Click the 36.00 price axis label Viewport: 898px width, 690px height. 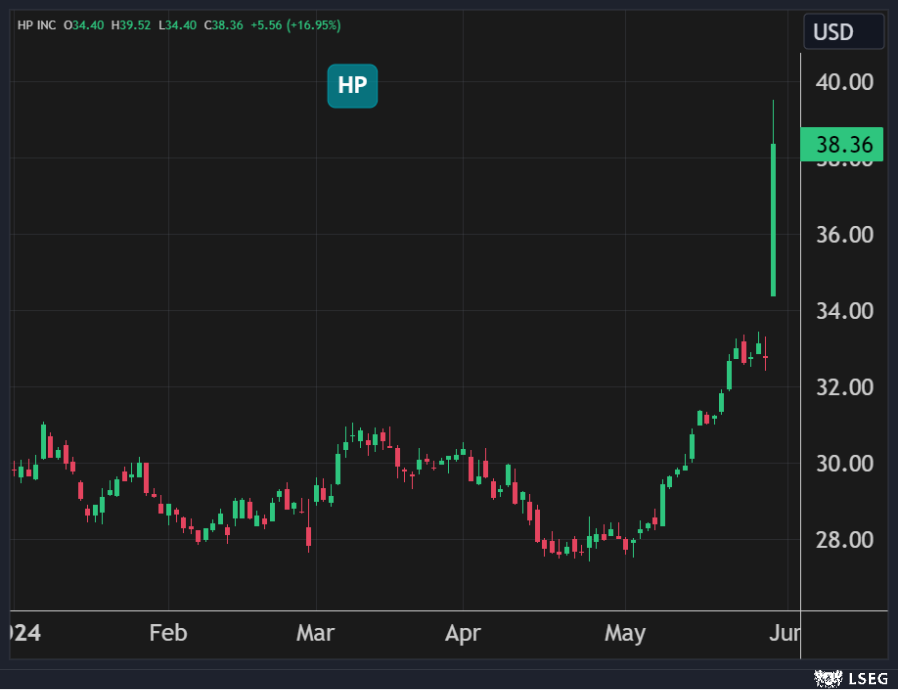tap(847, 235)
